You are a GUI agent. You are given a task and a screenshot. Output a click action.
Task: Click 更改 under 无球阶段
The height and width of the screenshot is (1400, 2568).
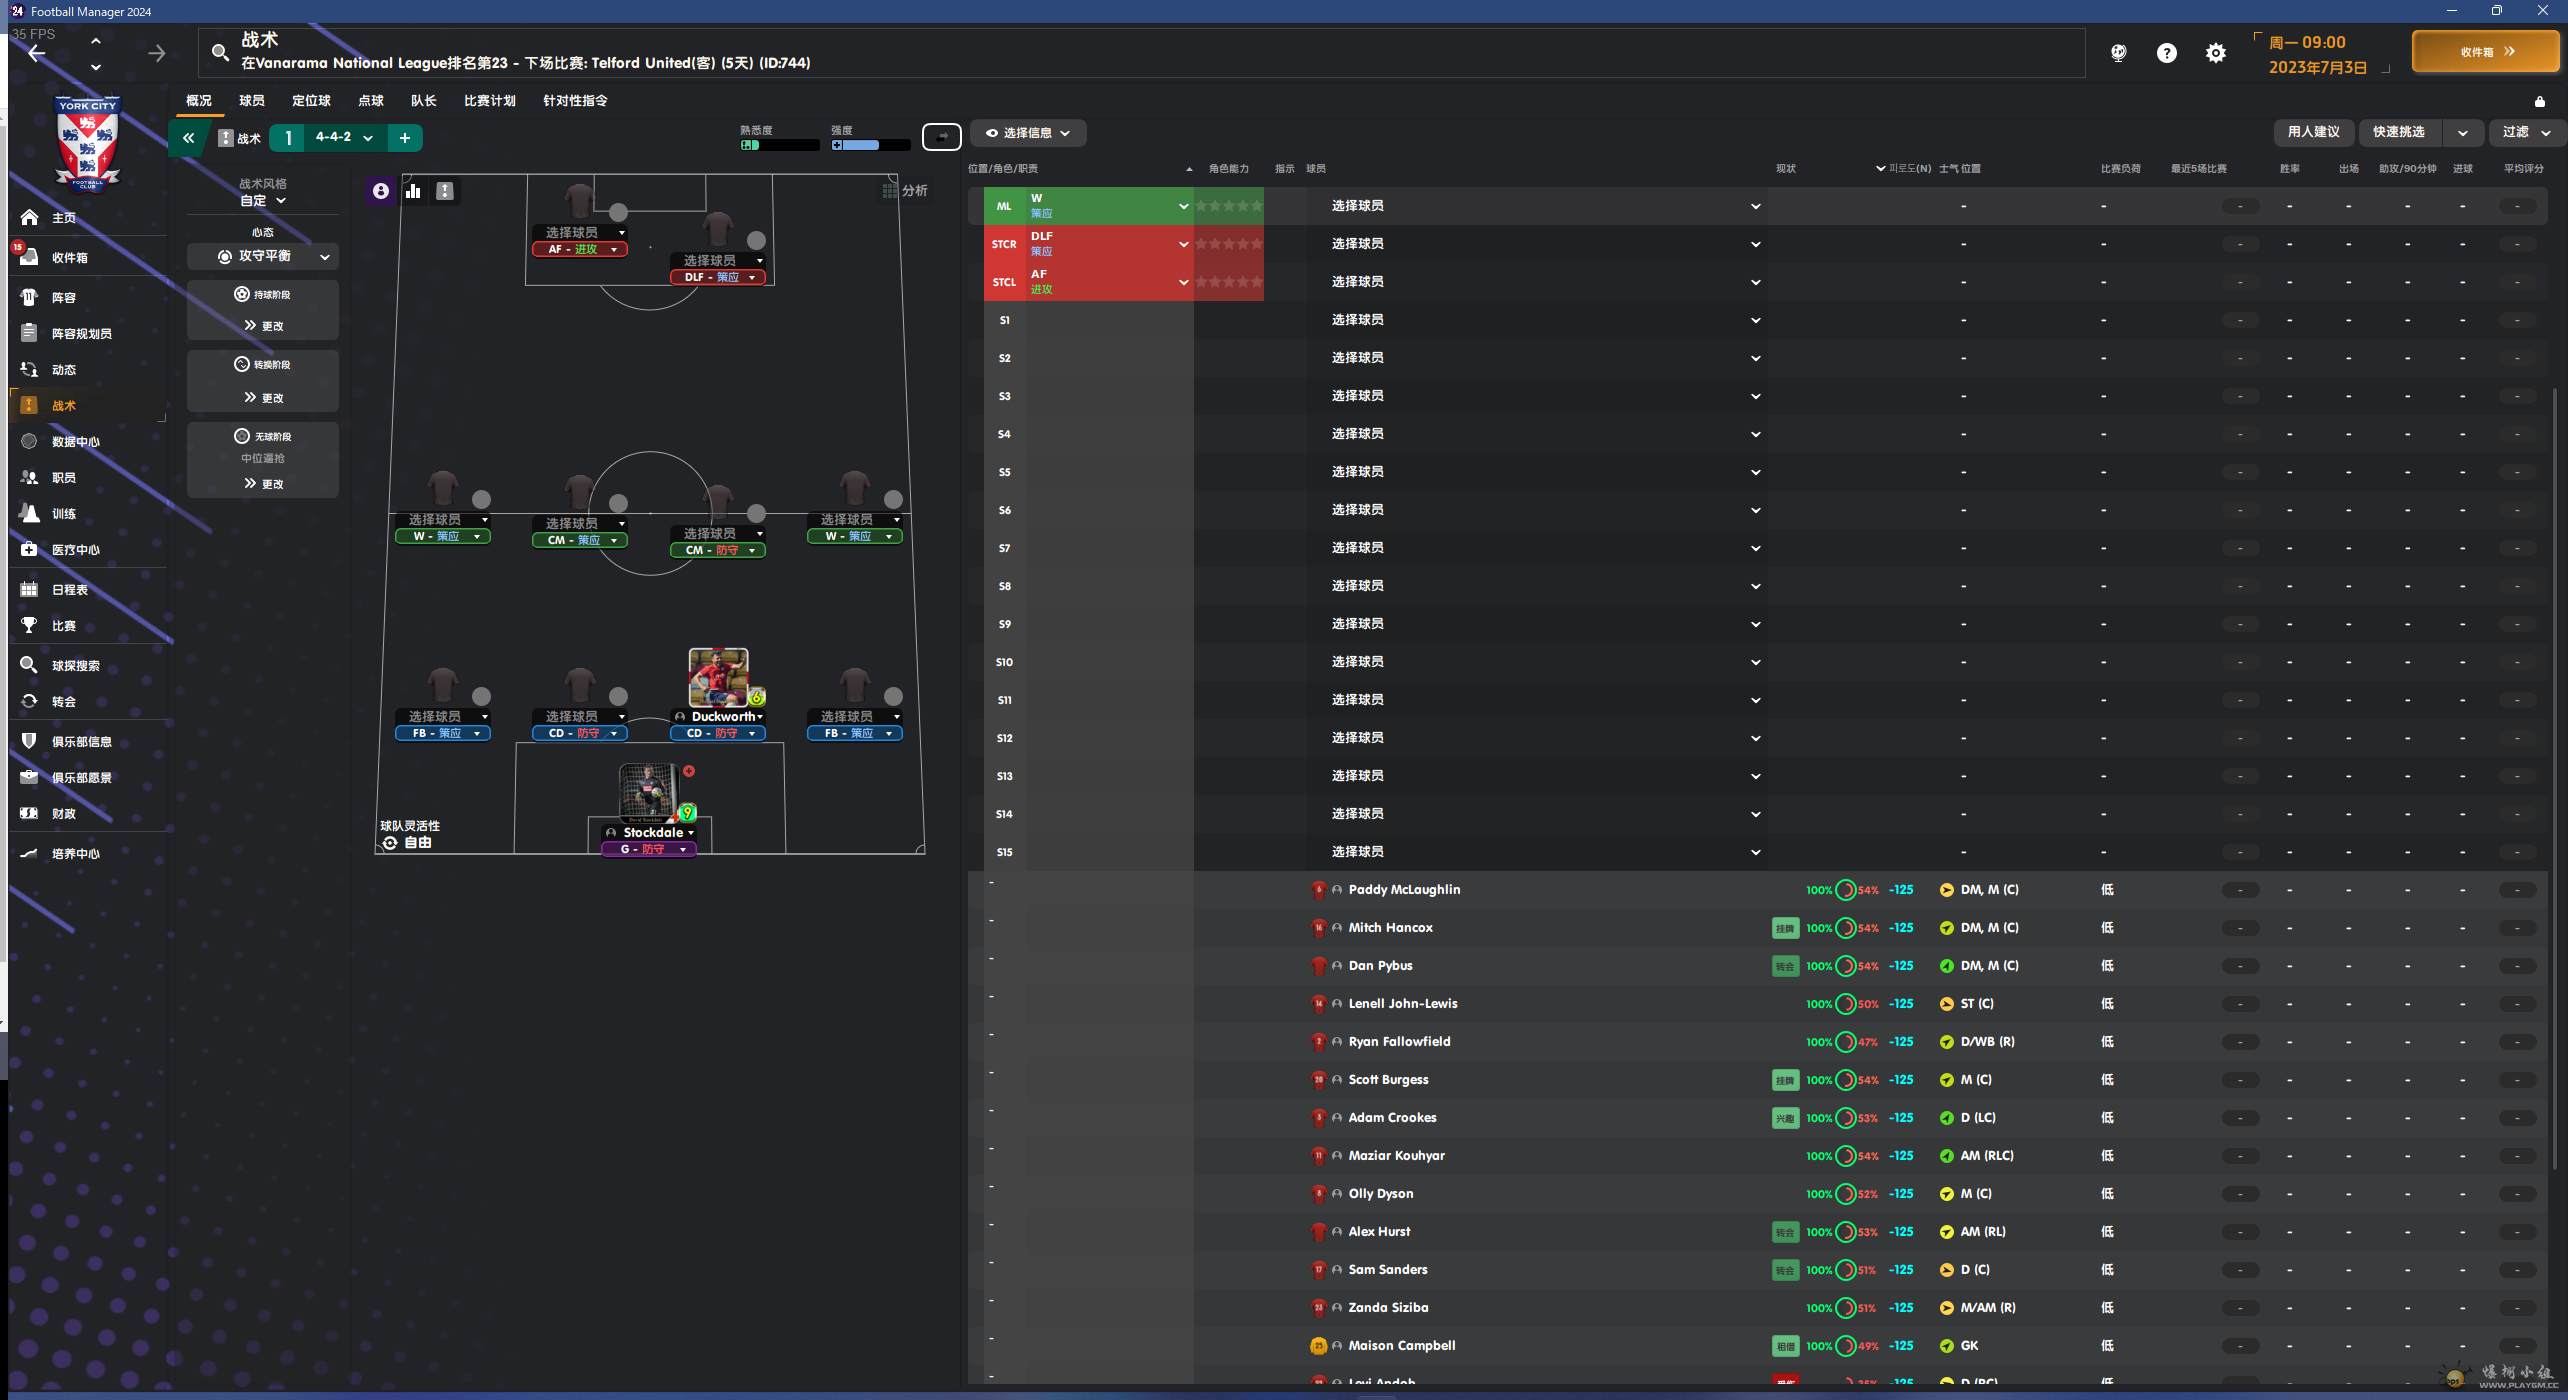click(x=264, y=484)
